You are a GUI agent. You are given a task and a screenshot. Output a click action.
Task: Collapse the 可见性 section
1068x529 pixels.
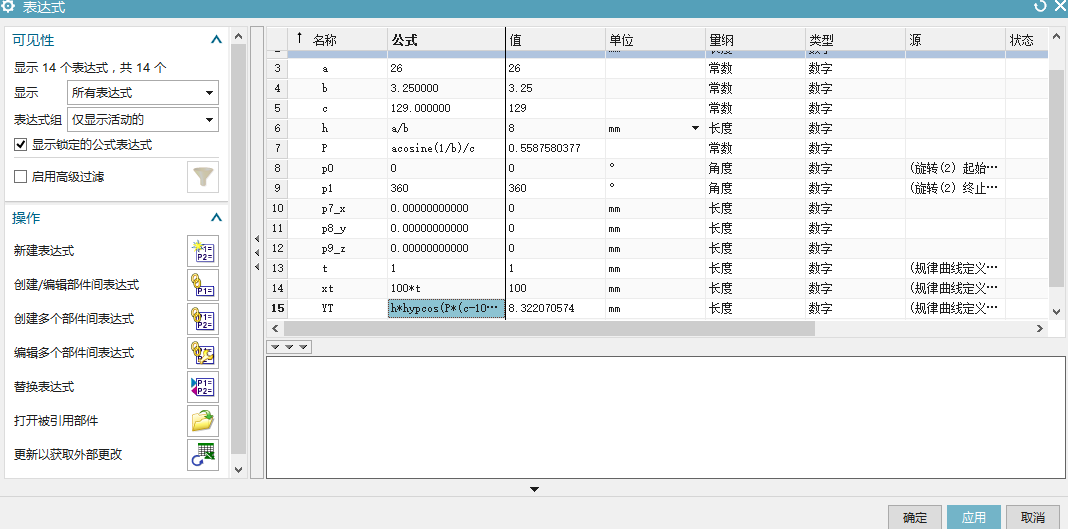215,40
